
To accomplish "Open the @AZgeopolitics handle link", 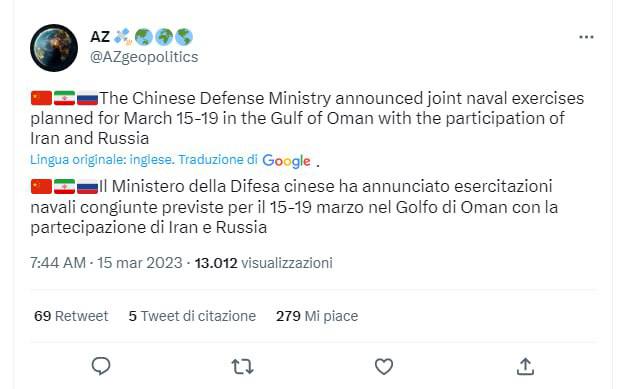I will (x=144, y=57).
